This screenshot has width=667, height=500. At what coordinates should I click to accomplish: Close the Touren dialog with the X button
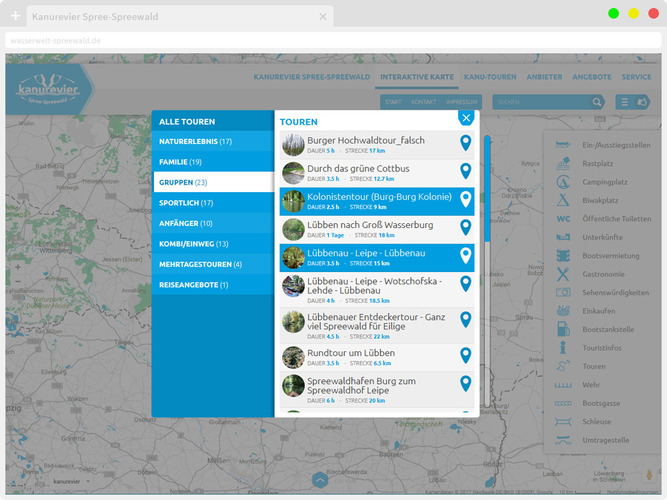point(465,117)
